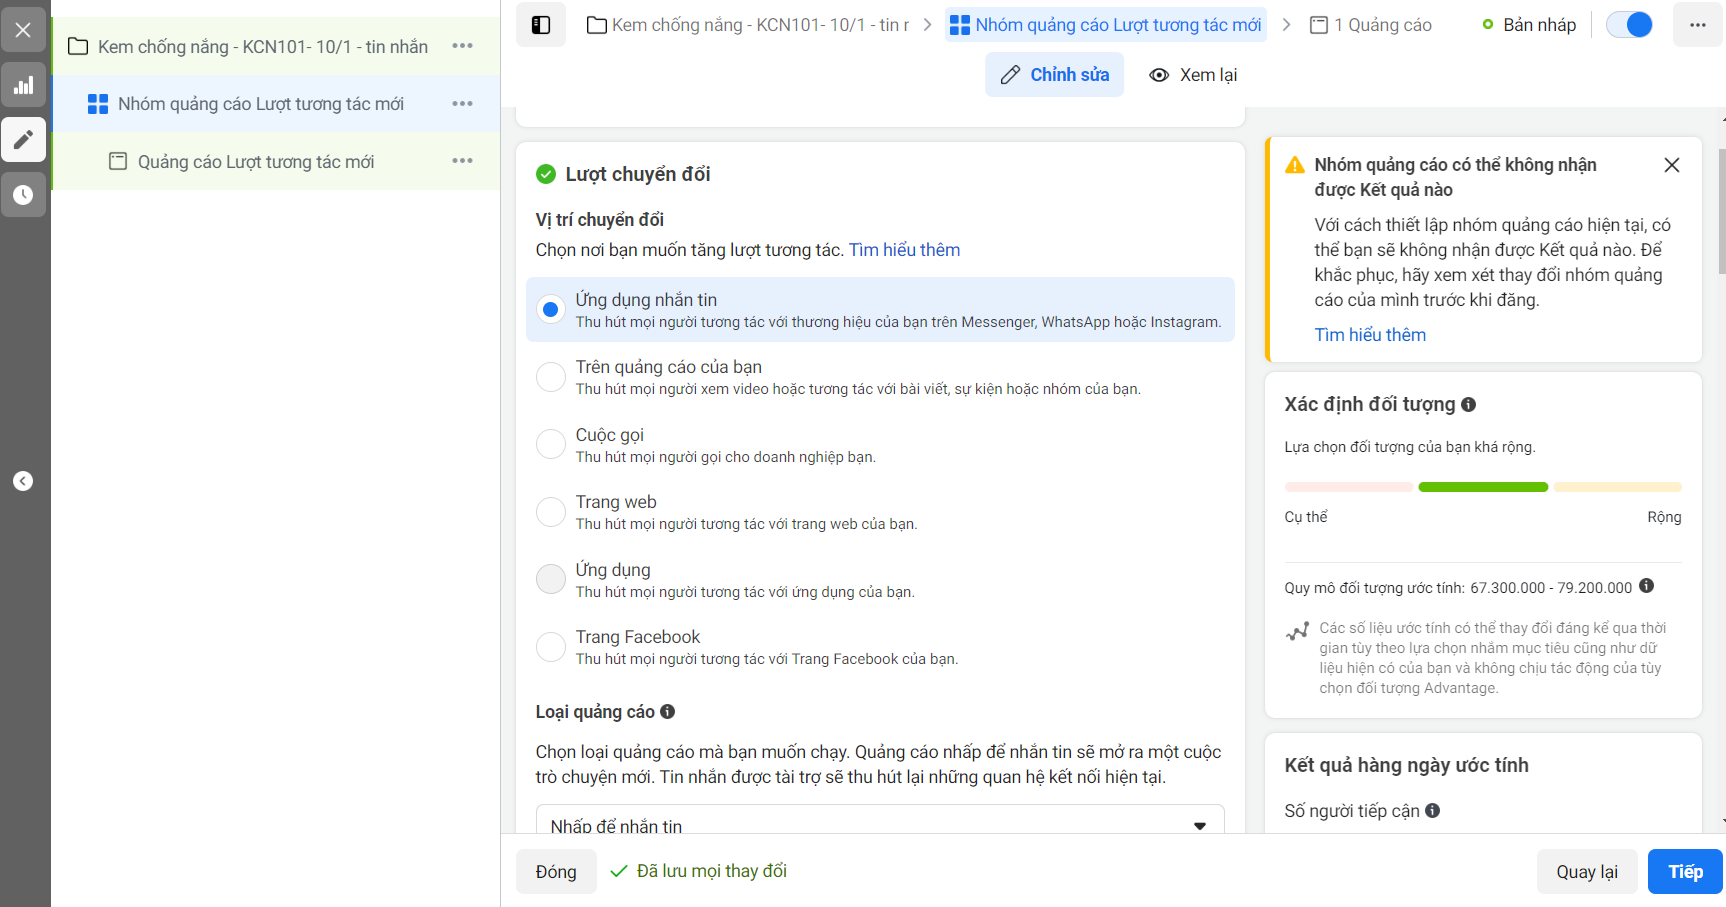Image resolution: width=1726 pixels, height=907 pixels.
Task: Open the bar chart icon in the left sidebar
Action: point(23,85)
